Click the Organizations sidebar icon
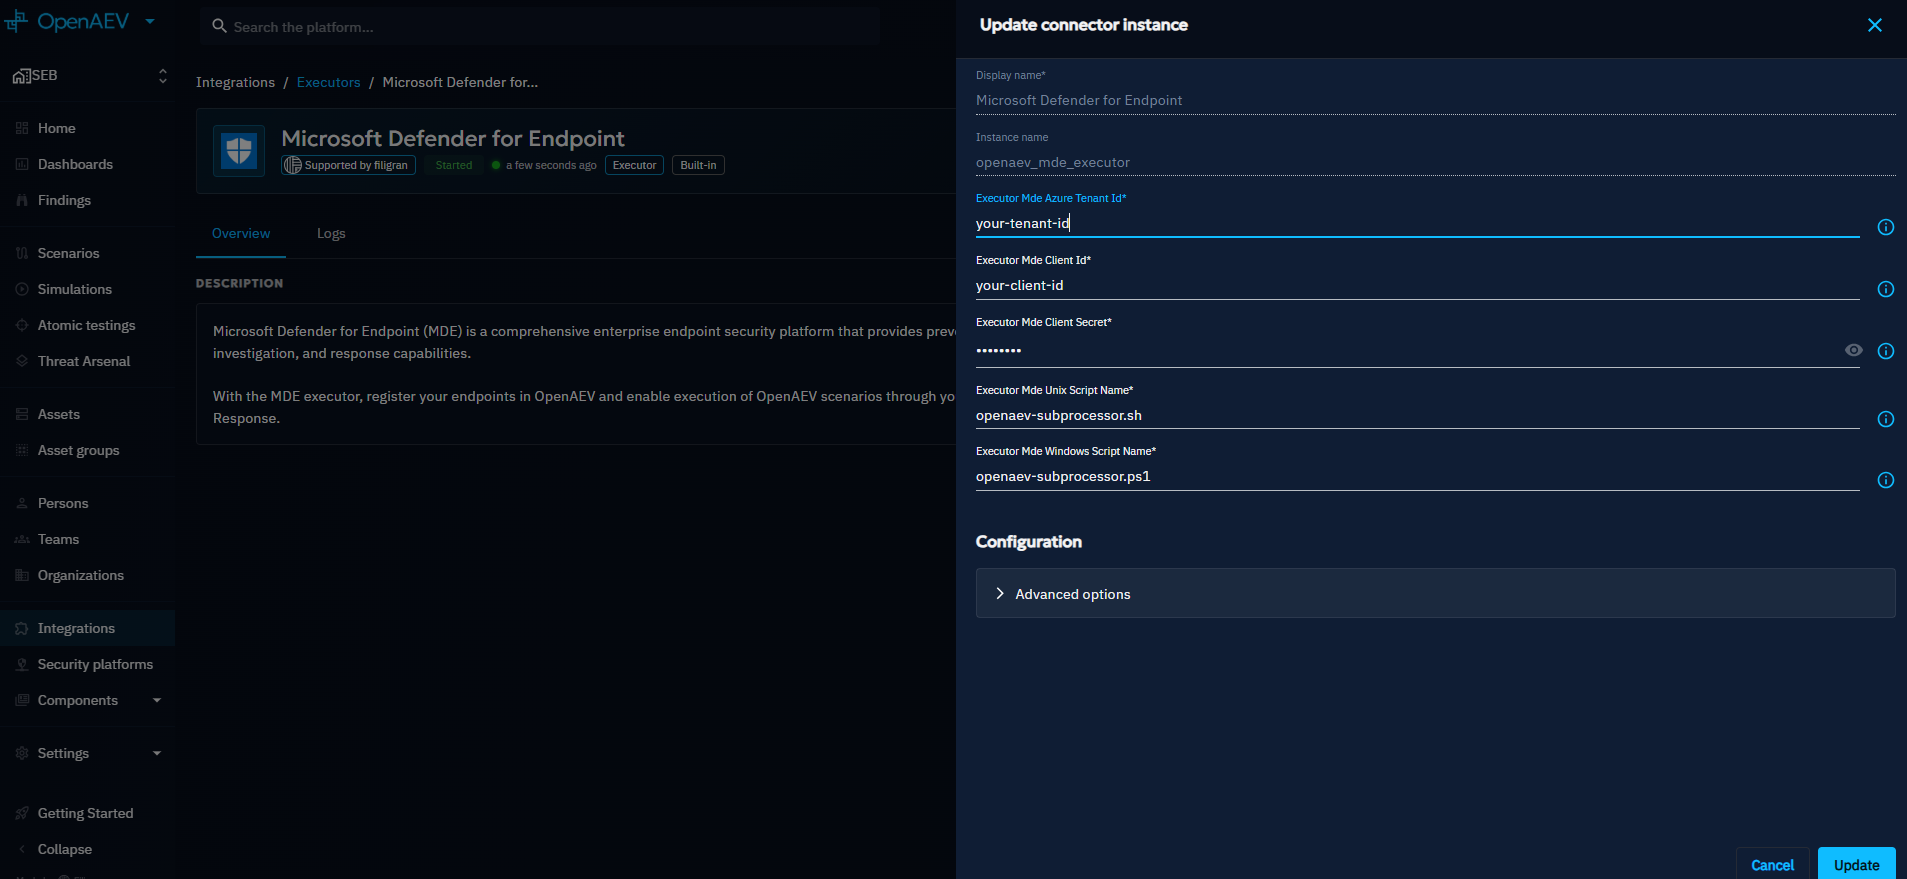The image size is (1907, 879). 22,575
